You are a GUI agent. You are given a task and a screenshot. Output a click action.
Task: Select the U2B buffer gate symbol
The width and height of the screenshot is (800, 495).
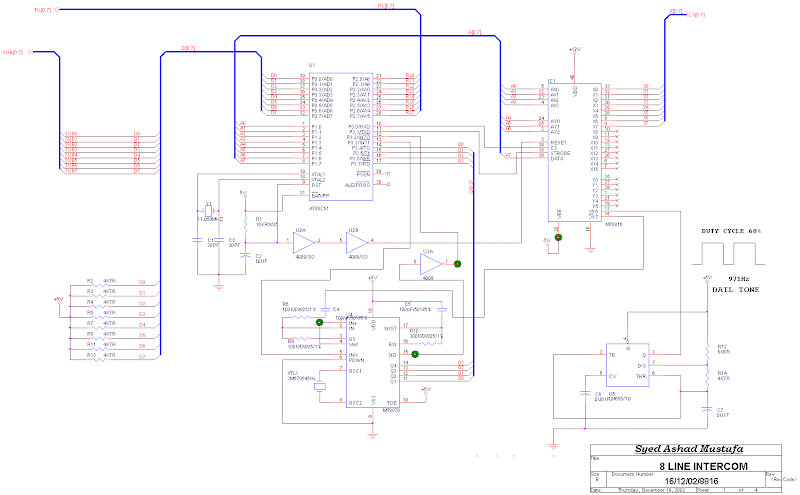pyautogui.click(x=357, y=242)
